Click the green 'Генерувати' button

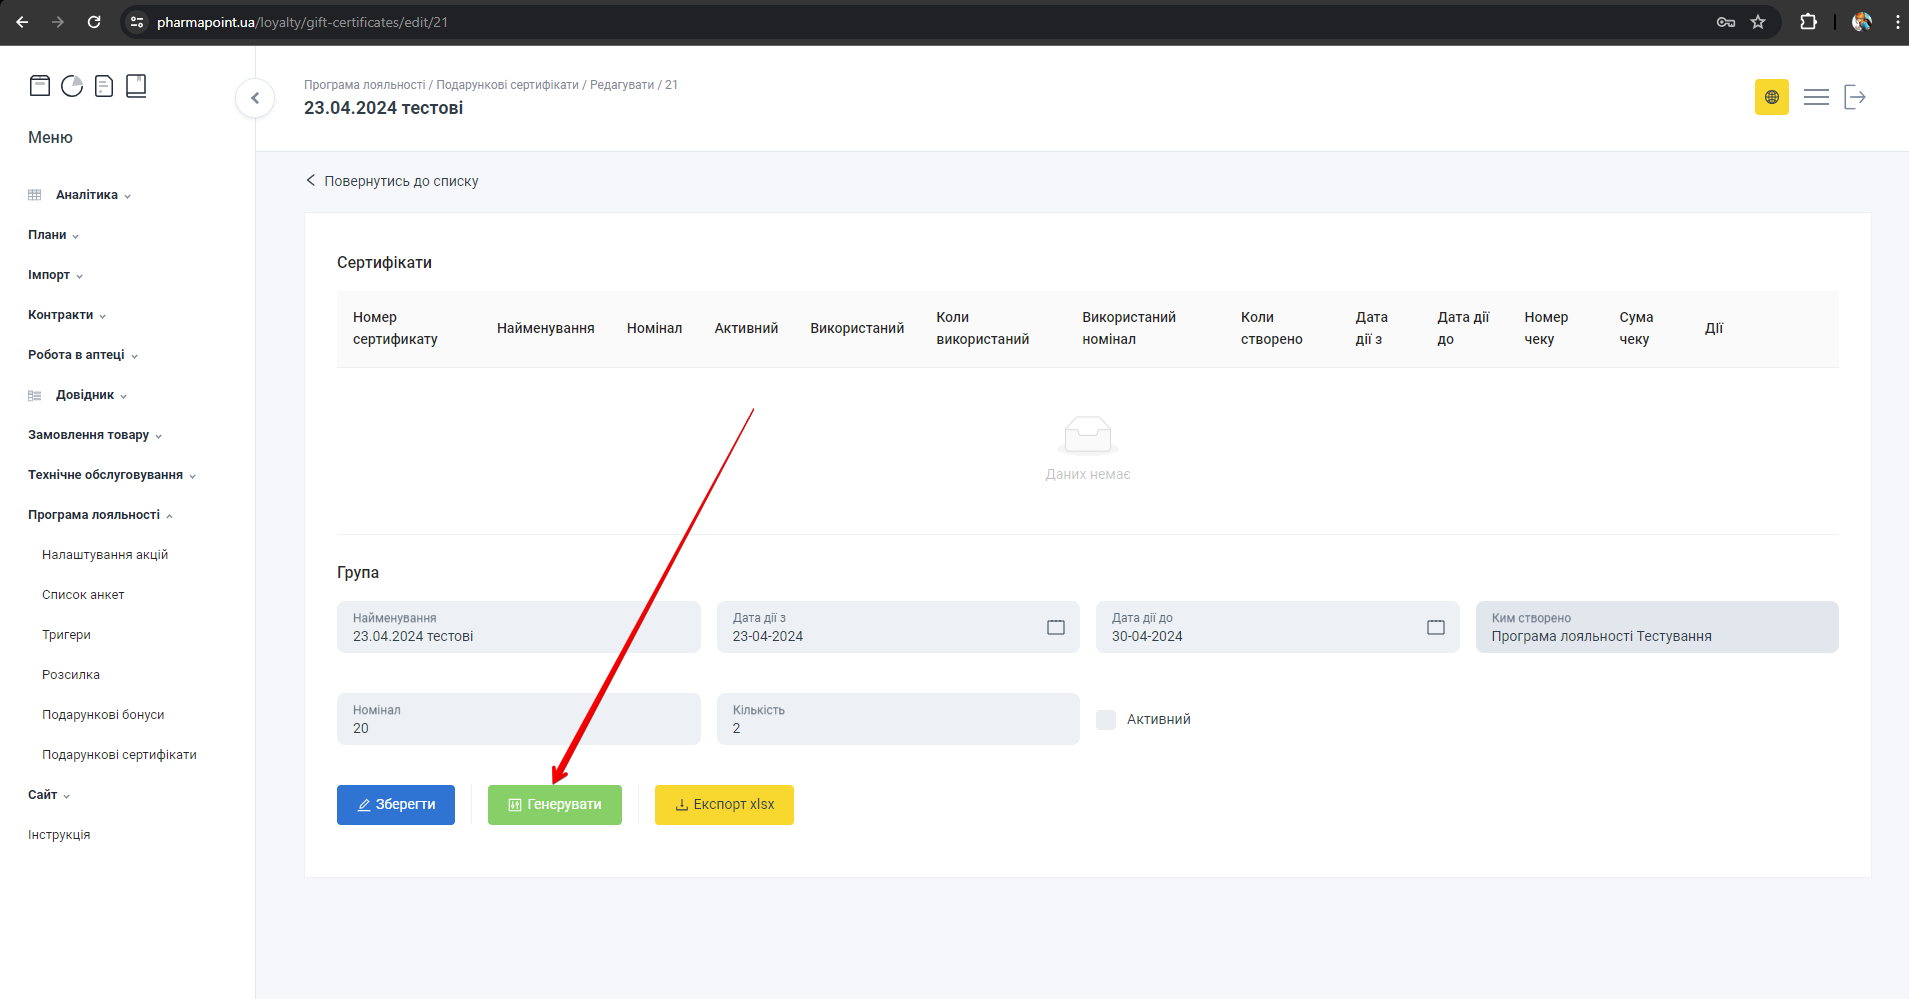pos(555,805)
